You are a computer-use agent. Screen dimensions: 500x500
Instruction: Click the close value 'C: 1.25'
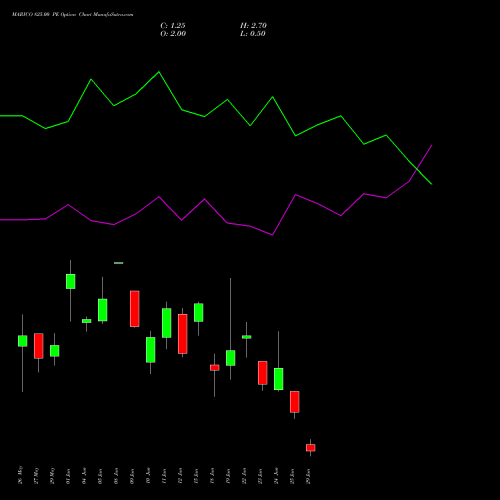click(173, 26)
